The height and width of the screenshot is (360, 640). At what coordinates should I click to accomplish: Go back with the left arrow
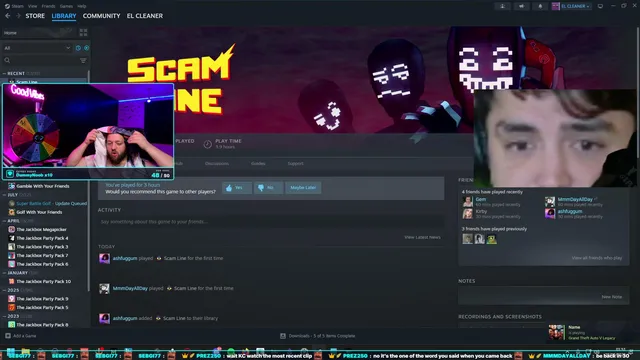point(8,16)
